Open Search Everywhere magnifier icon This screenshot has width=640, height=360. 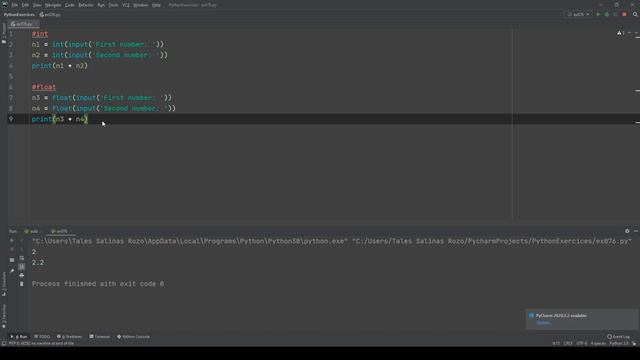coord(635,14)
